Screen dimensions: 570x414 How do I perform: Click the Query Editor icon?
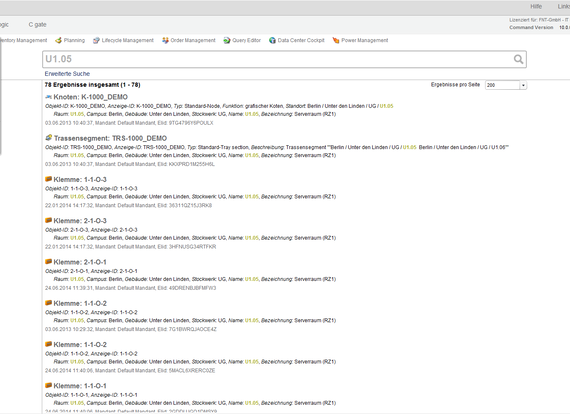[x=227, y=40]
